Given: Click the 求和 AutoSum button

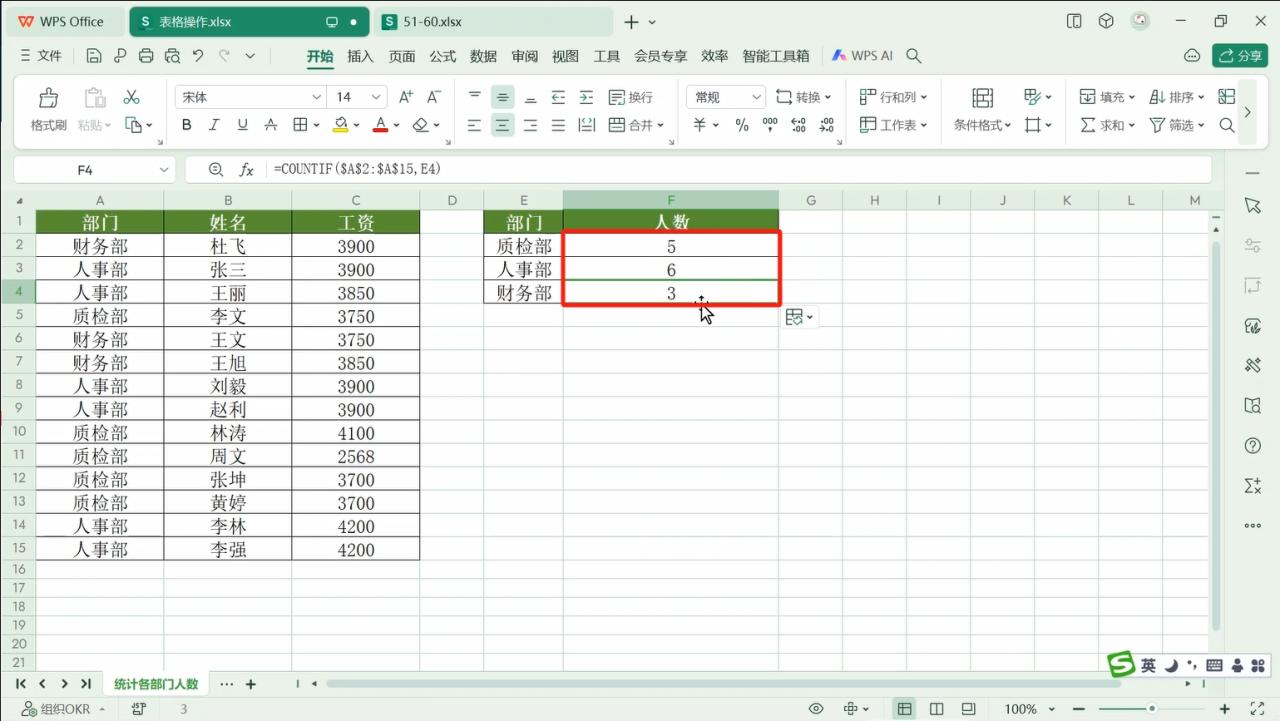Looking at the screenshot, I should pos(1107,125).
